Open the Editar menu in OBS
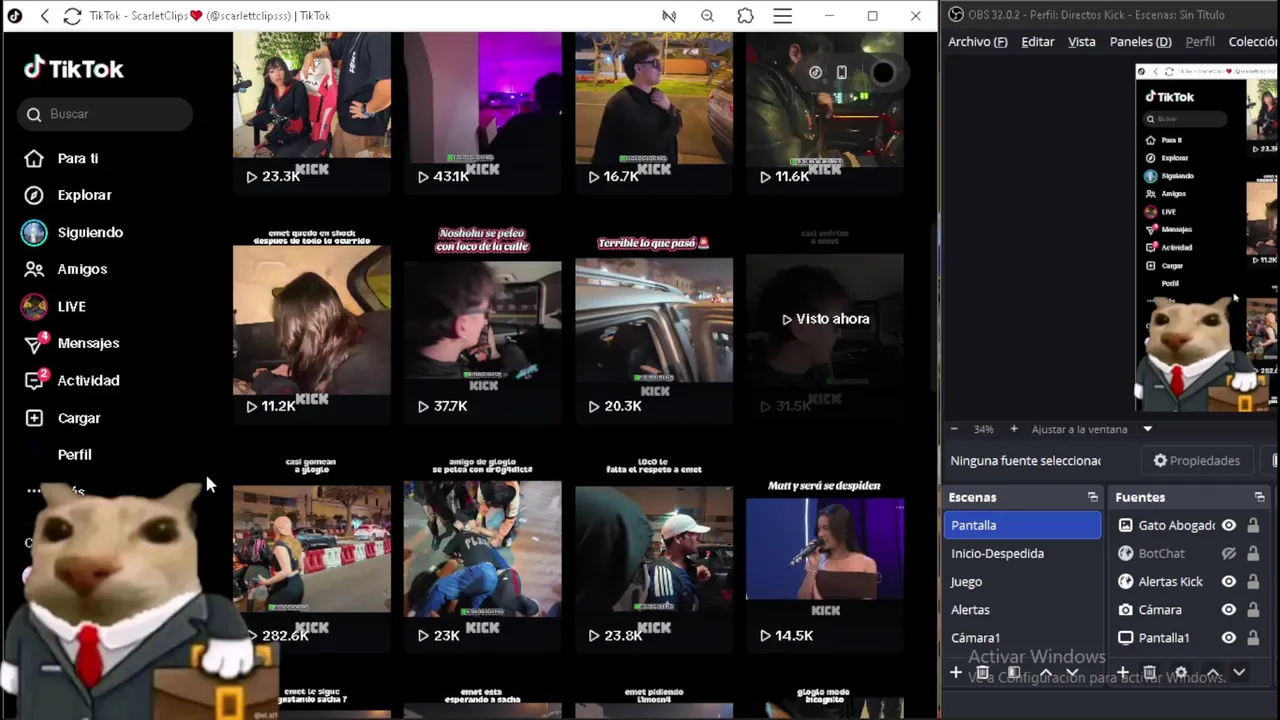This screenshot has width=1280, height=720. coord(1037,42)
